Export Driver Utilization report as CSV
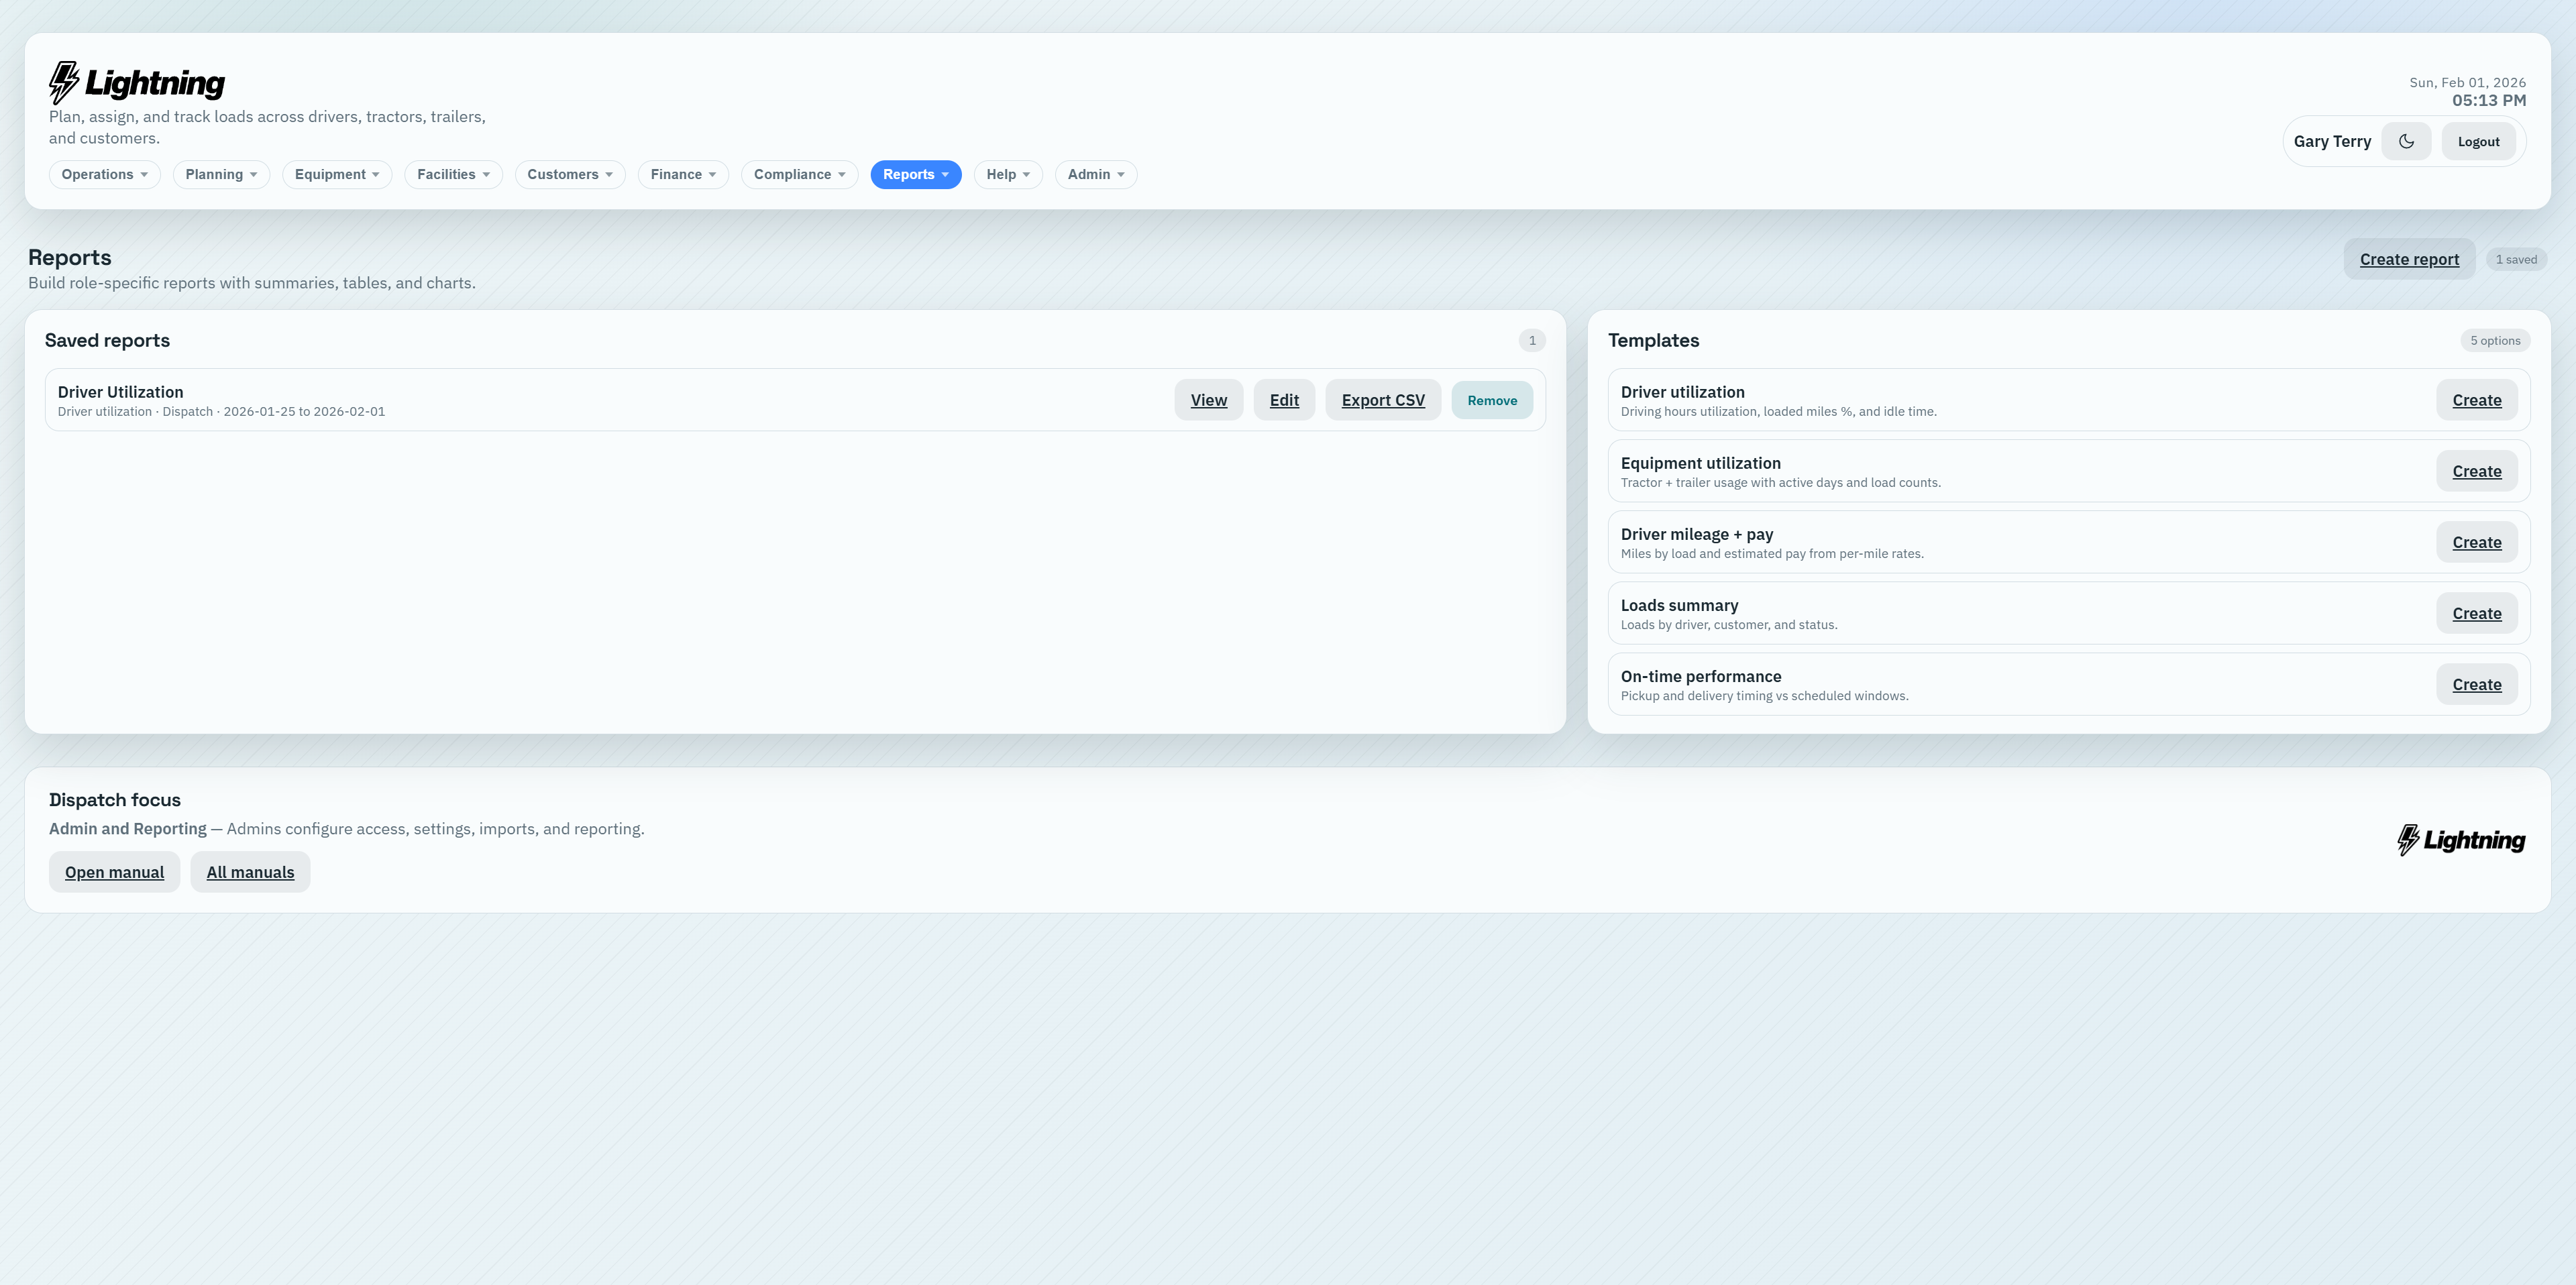The image size is (2576, 1285). point(1383,400)
